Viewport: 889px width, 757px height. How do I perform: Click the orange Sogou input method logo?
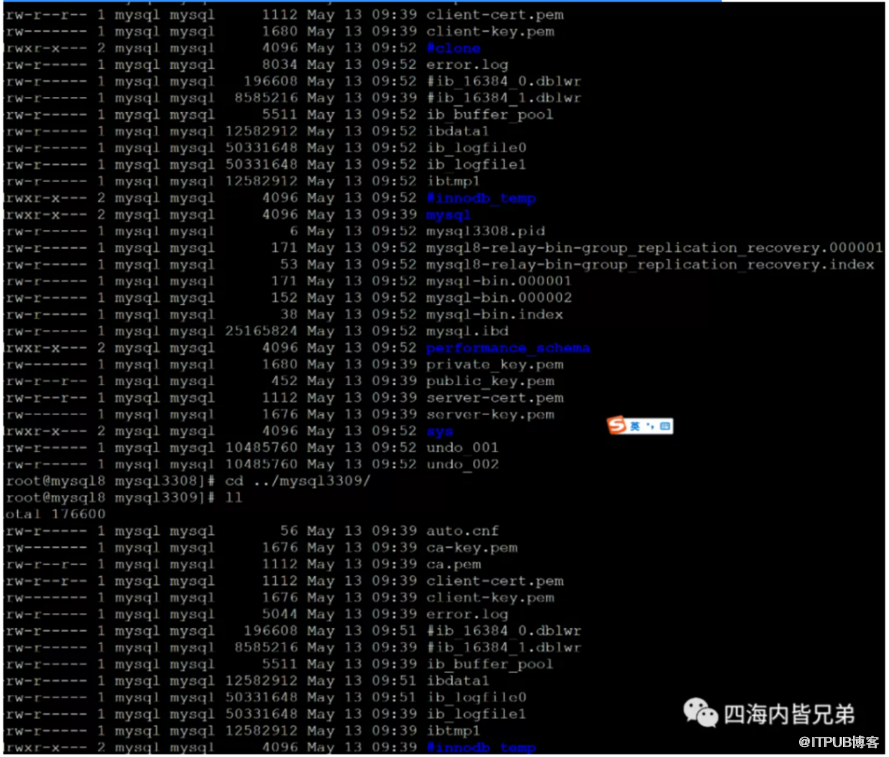pyautogui.click(x=617, y=425)
